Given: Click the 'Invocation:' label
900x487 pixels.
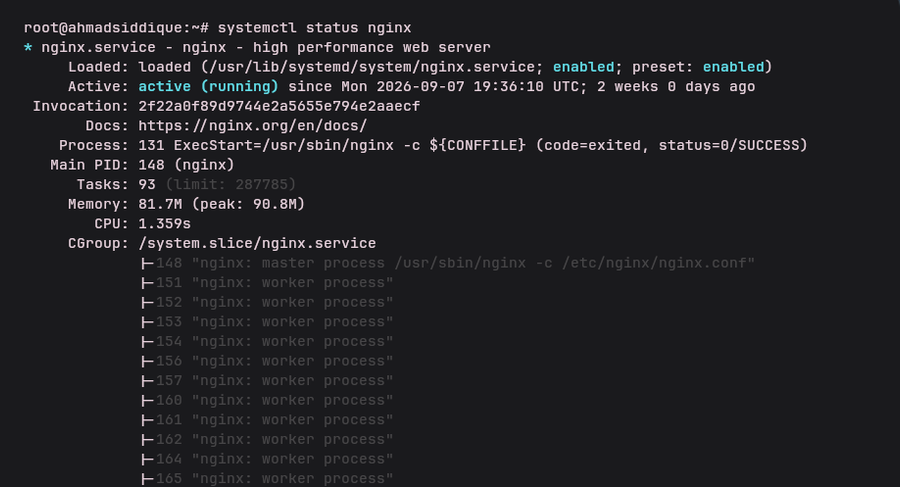Looking at the screenshot, I should (81, 106).
